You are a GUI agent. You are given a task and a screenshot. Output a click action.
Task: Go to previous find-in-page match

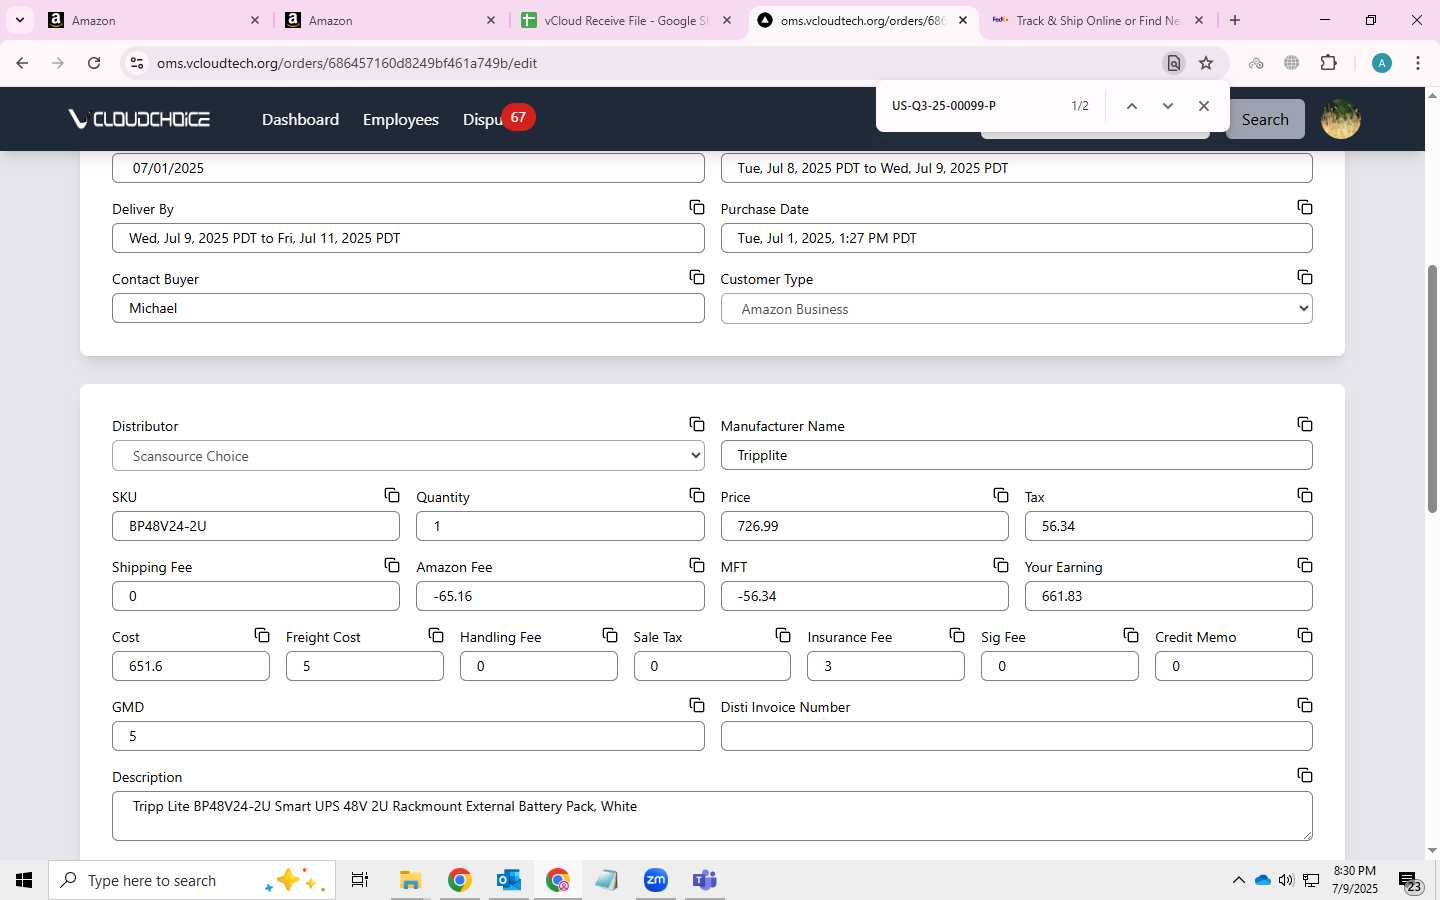pyautogui.click(x=1132, y=106)
